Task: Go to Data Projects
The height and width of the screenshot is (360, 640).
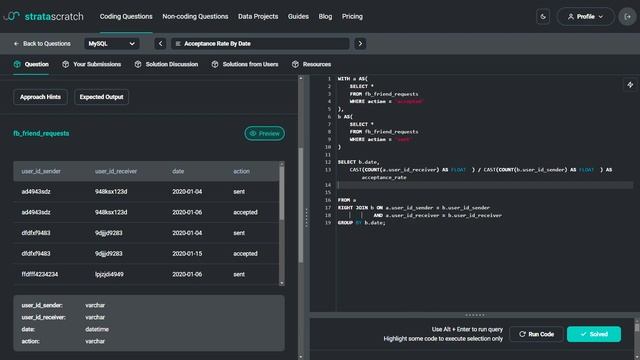Action: 258,17
